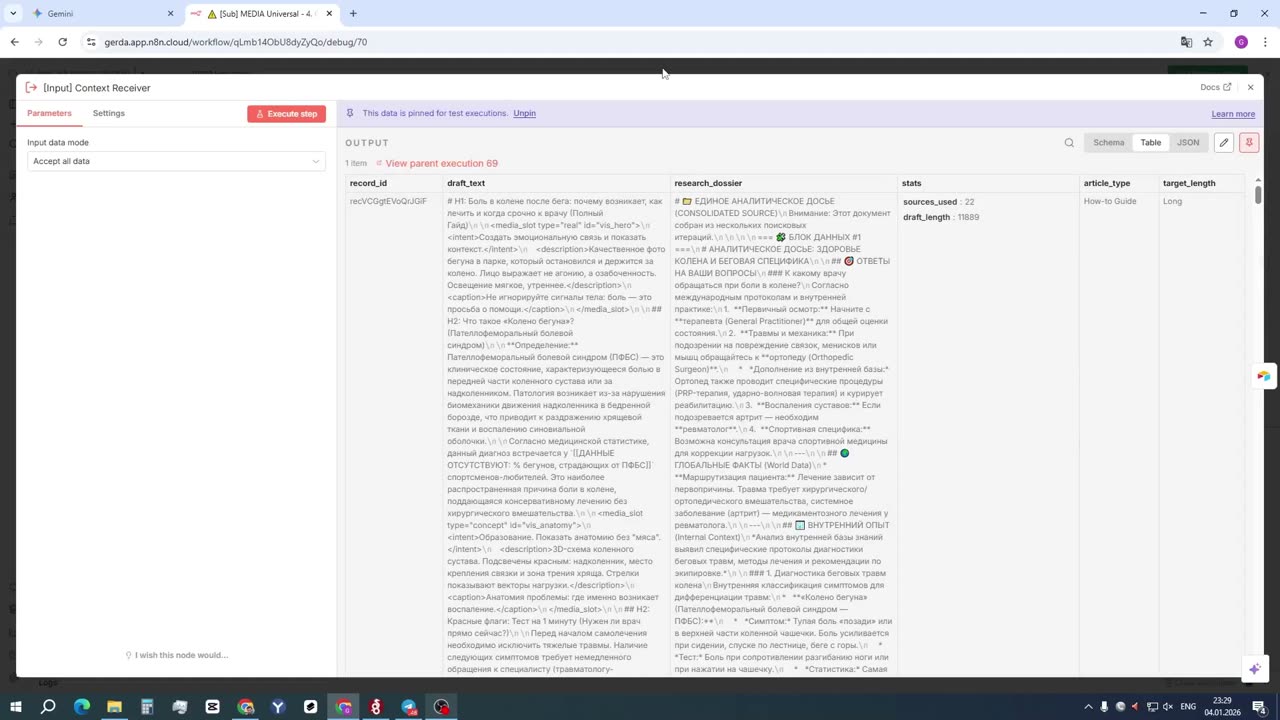Viewport: 1280px width, 720px height.
Task: Select the Table output view
Action: coord(1151,143)
